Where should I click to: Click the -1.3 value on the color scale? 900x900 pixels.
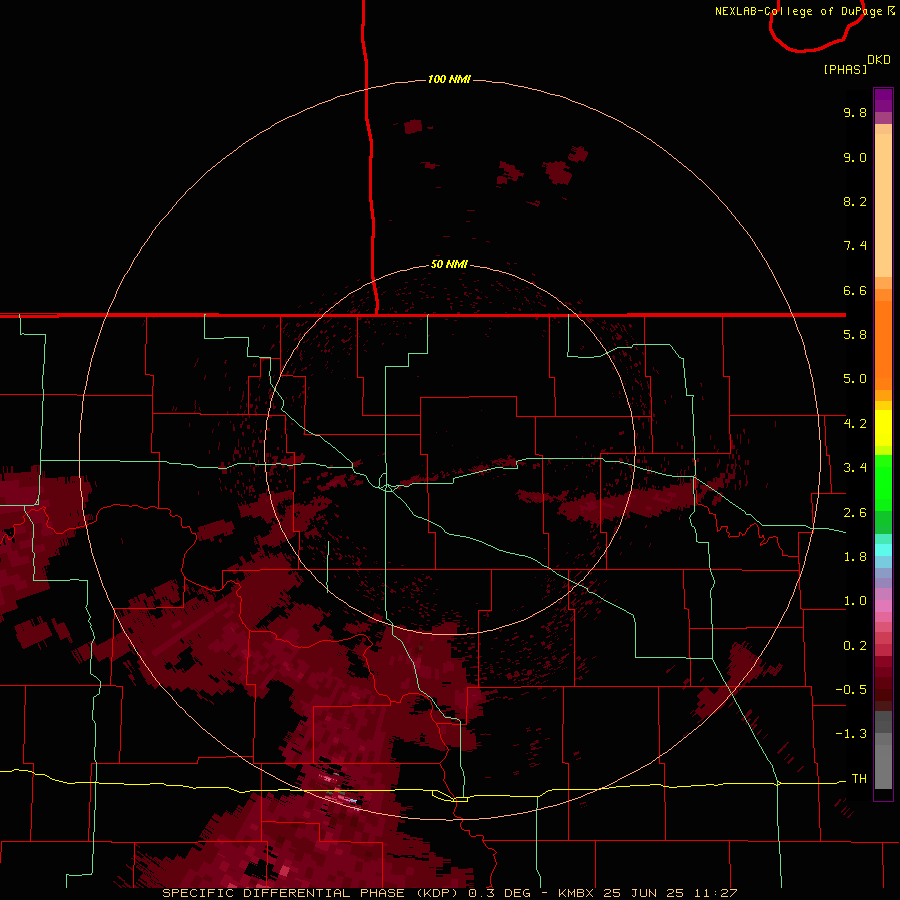[x=851, y=734]
